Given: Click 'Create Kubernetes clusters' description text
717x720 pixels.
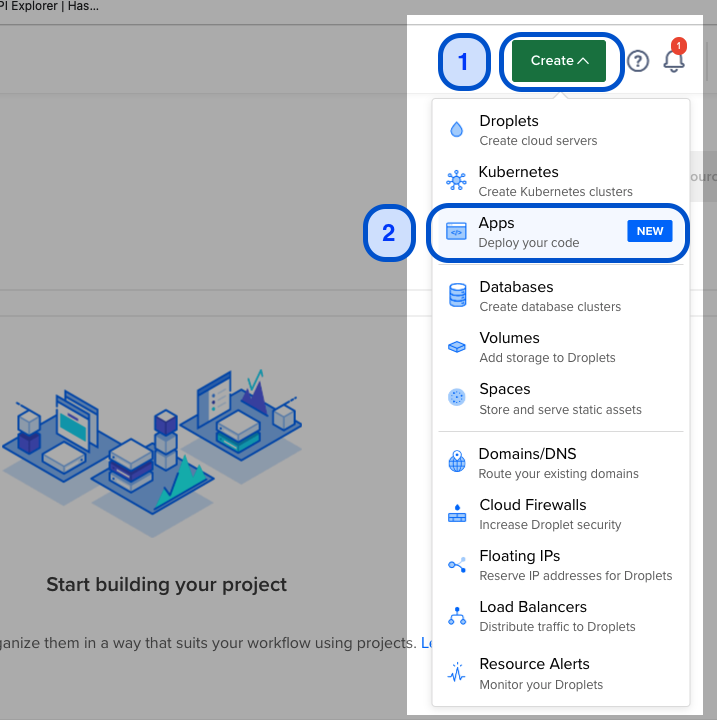Looking at the screenshot, I should (x=555, y=191).
